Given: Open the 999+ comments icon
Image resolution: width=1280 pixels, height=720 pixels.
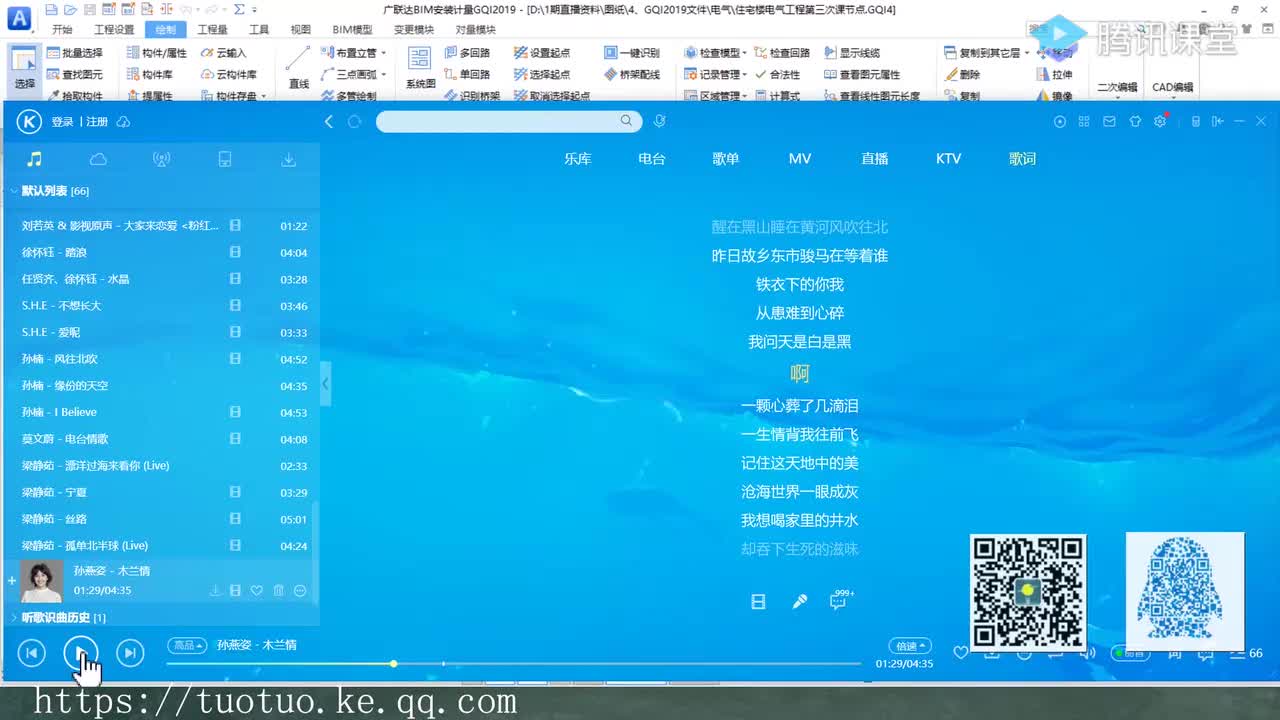Looking at the screenshot, I should pos(841,600).
